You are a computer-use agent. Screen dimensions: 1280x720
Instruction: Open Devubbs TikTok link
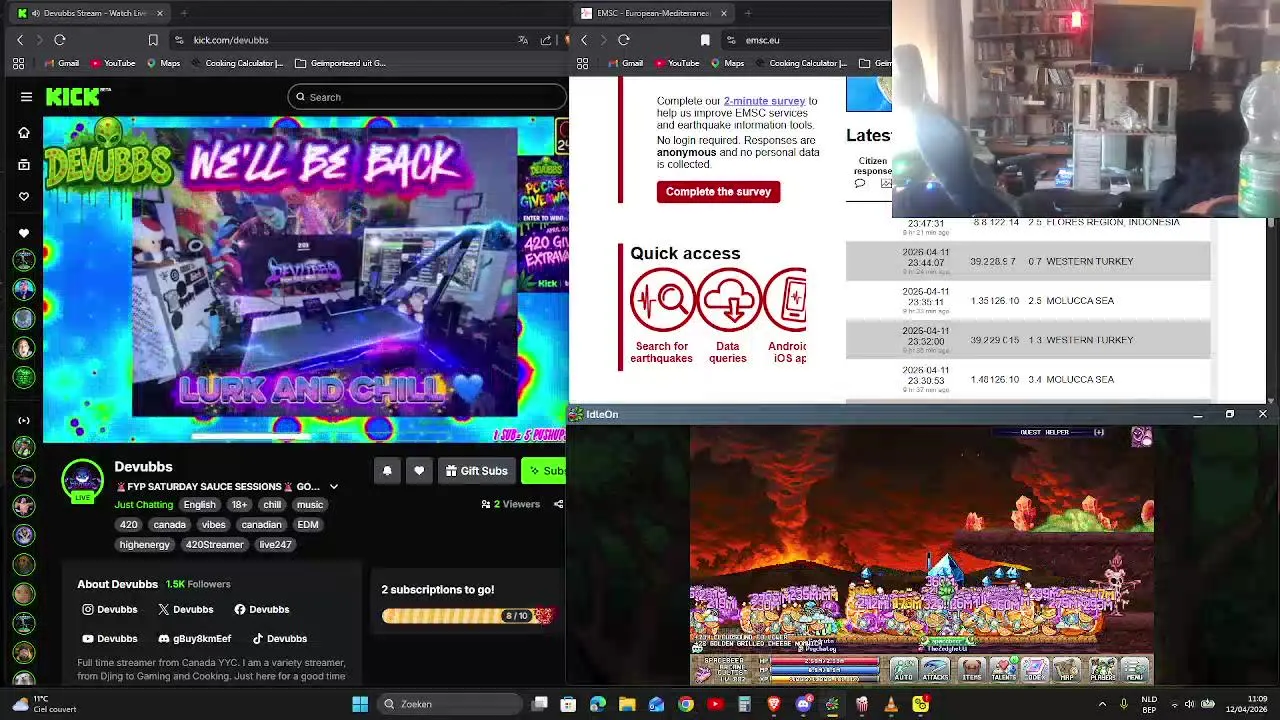[279, 639]
